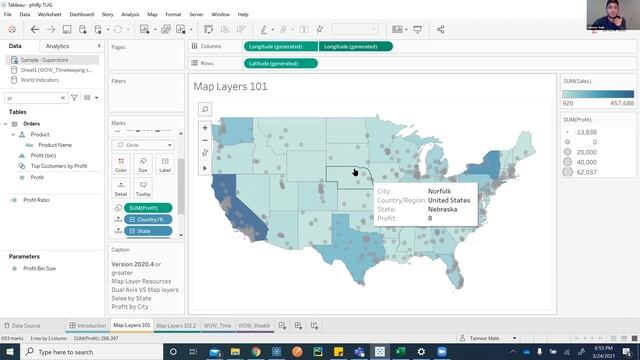Switch to the Map Layers 101.2 sheet tab

176,325
